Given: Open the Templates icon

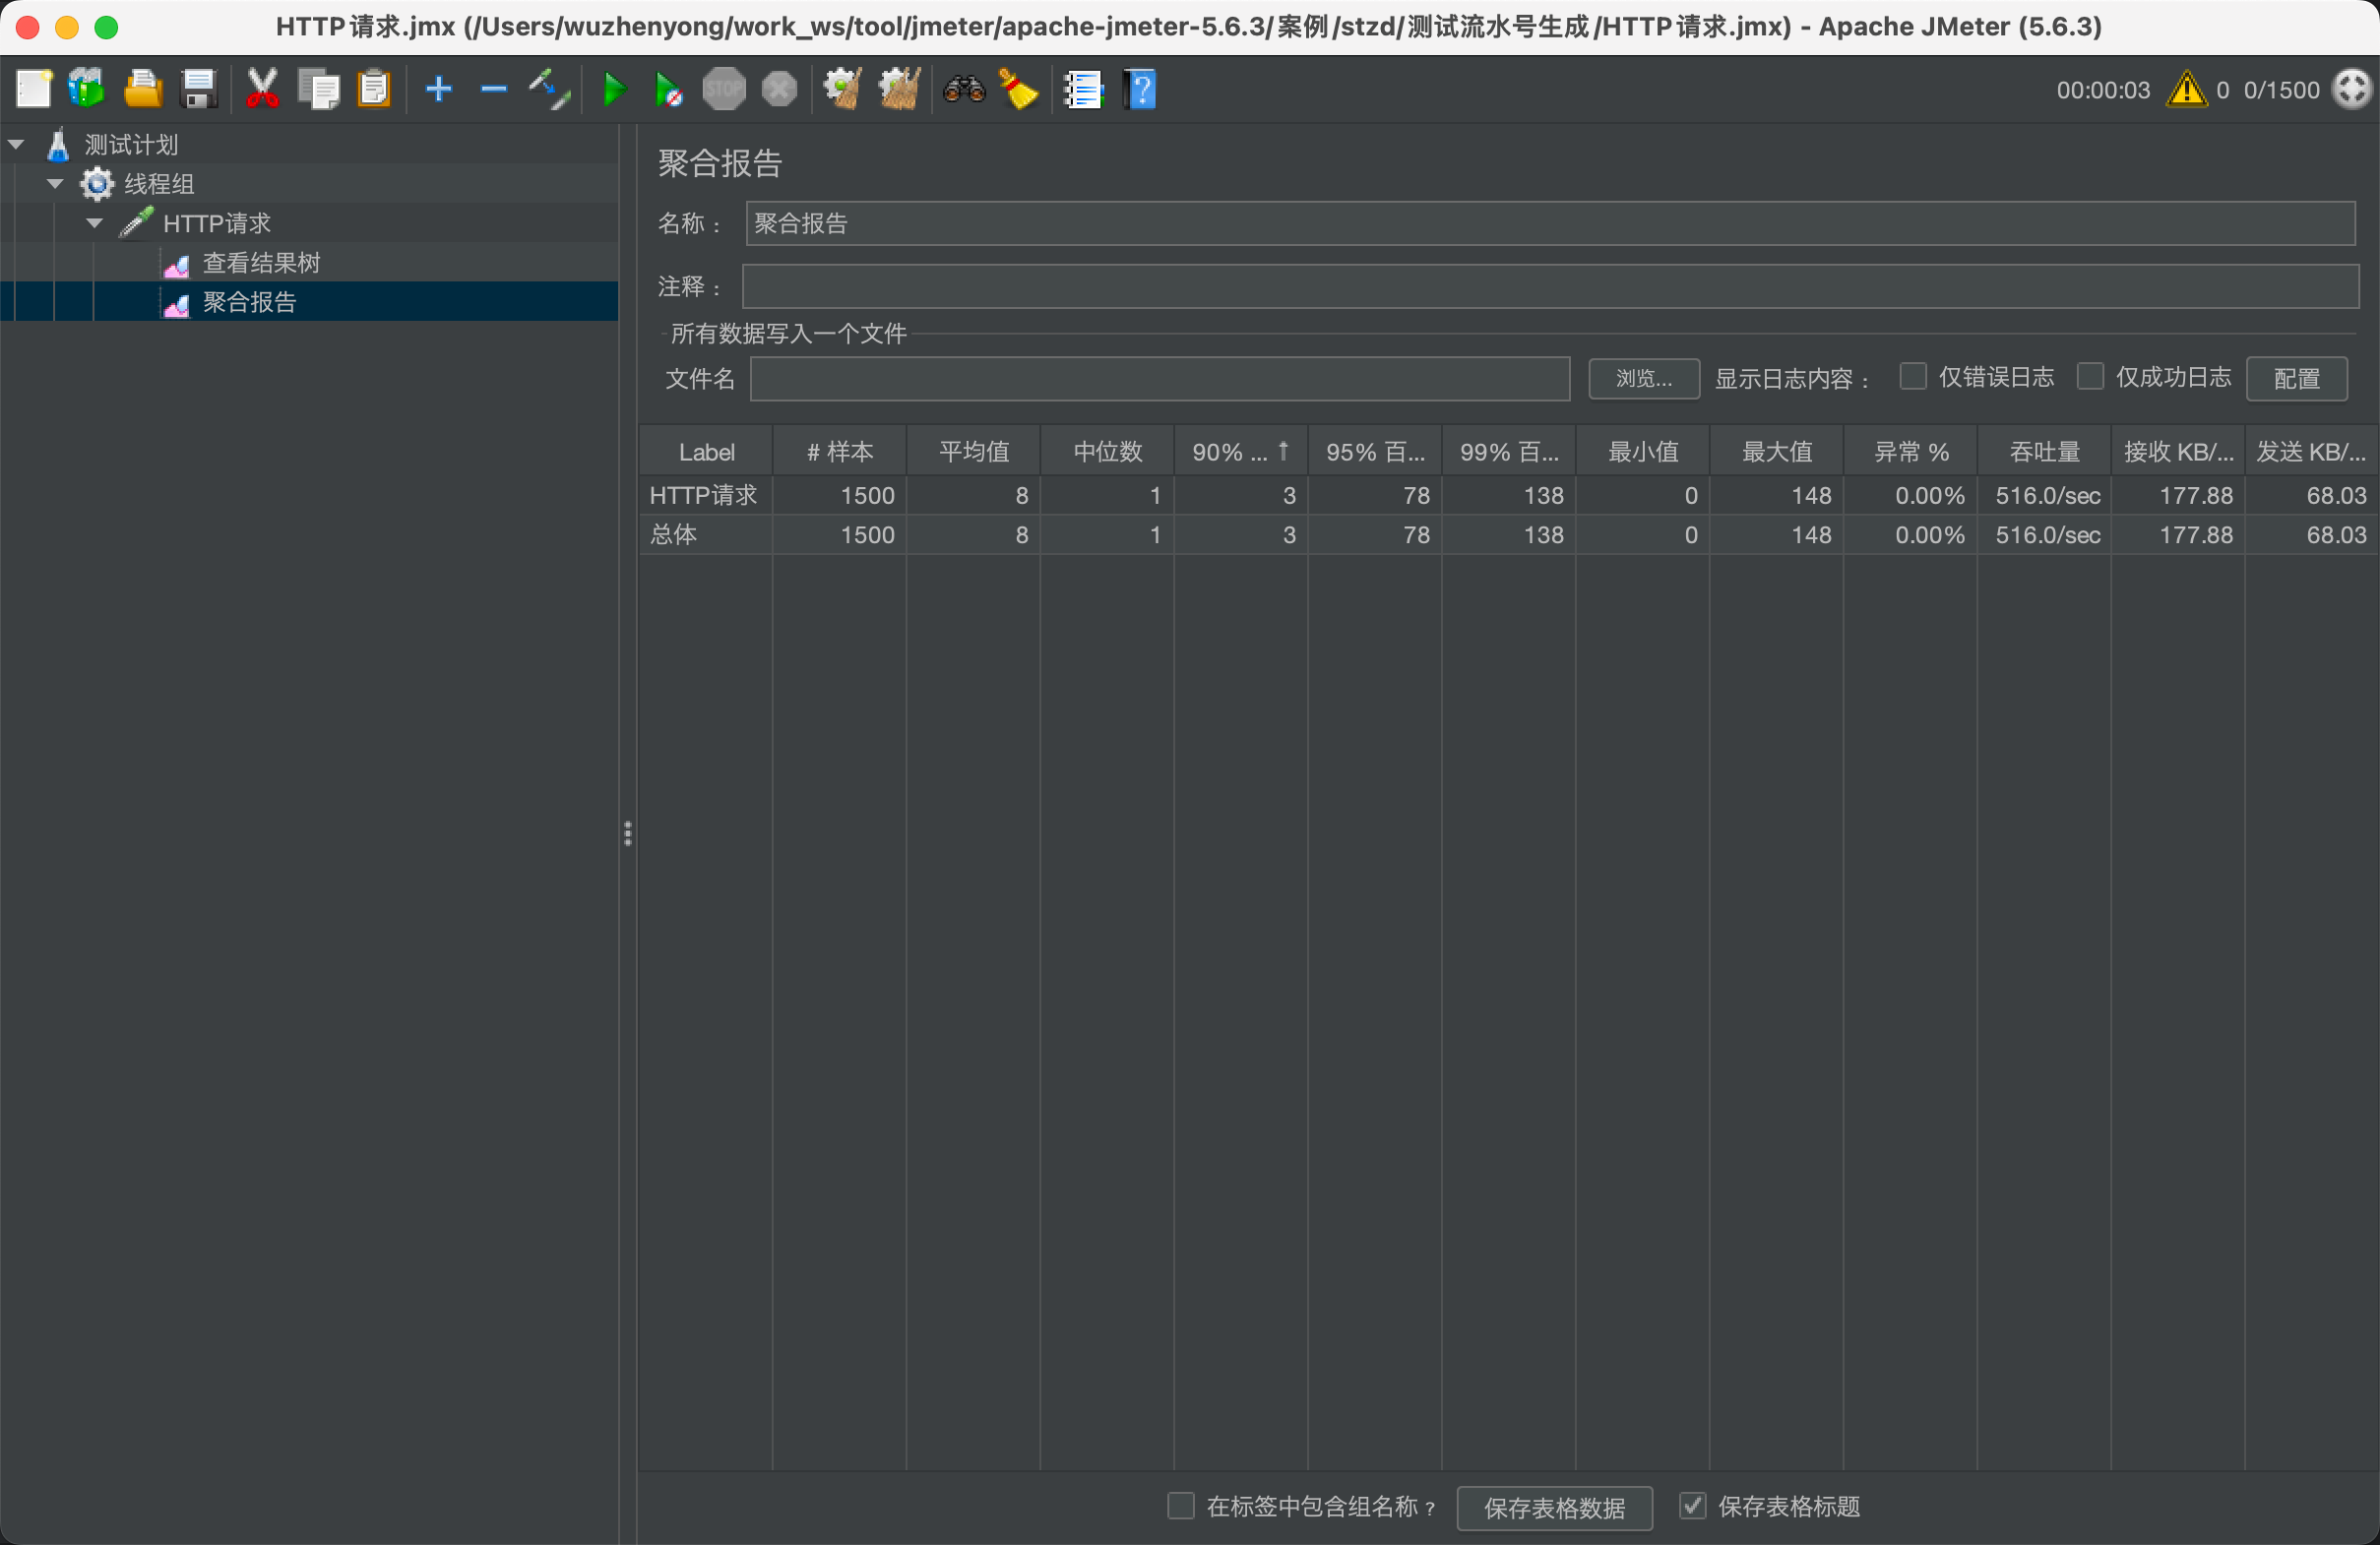Looking at the screenshot, I should (87, 89).
